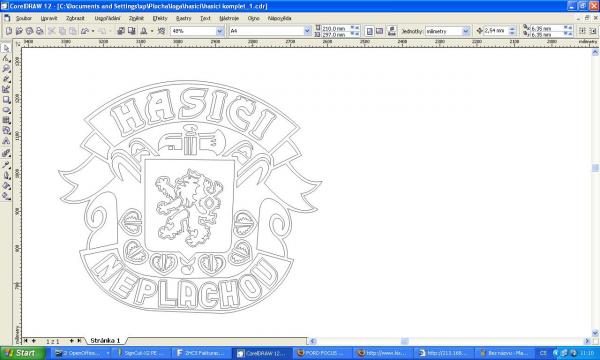Image resolution: width=600 pixels, height=360 pixels.
Task: Click the Save icon in toolbar
Action: pyautogui.click(x=29, y=31)
